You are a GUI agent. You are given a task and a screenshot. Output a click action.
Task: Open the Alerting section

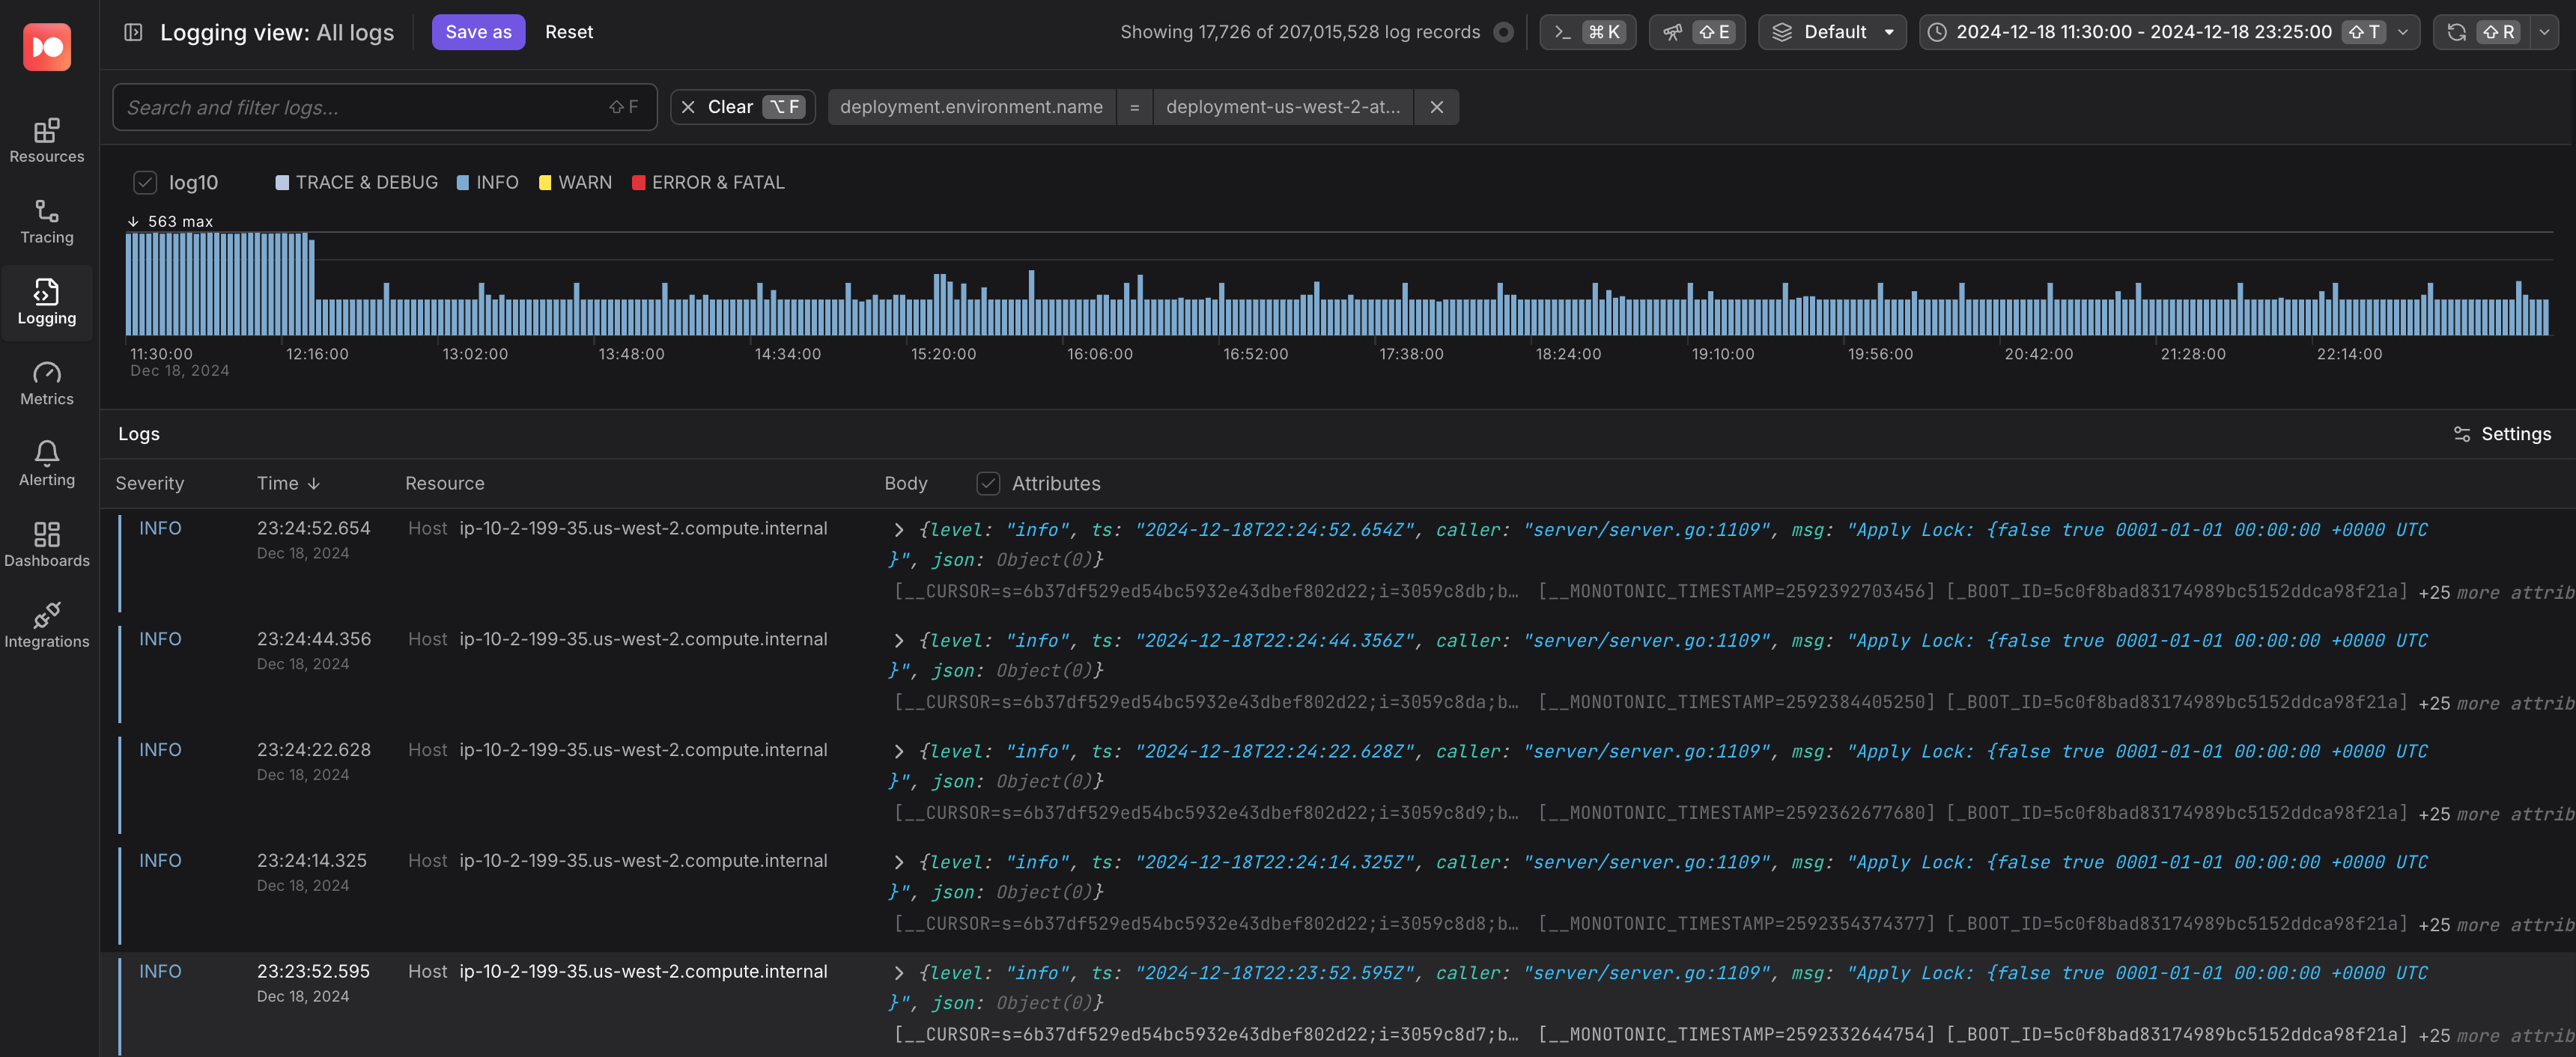[47, 465]
